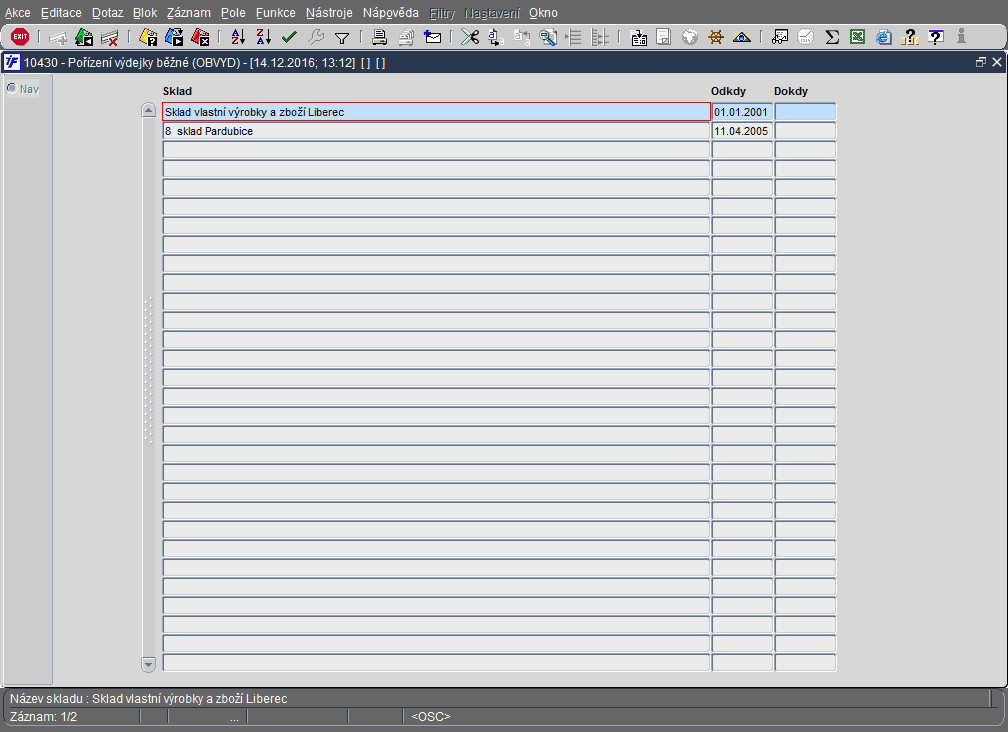Click the 'Dokdy' column header
This screenshot has height=732, width=1008.
[791, 91]
